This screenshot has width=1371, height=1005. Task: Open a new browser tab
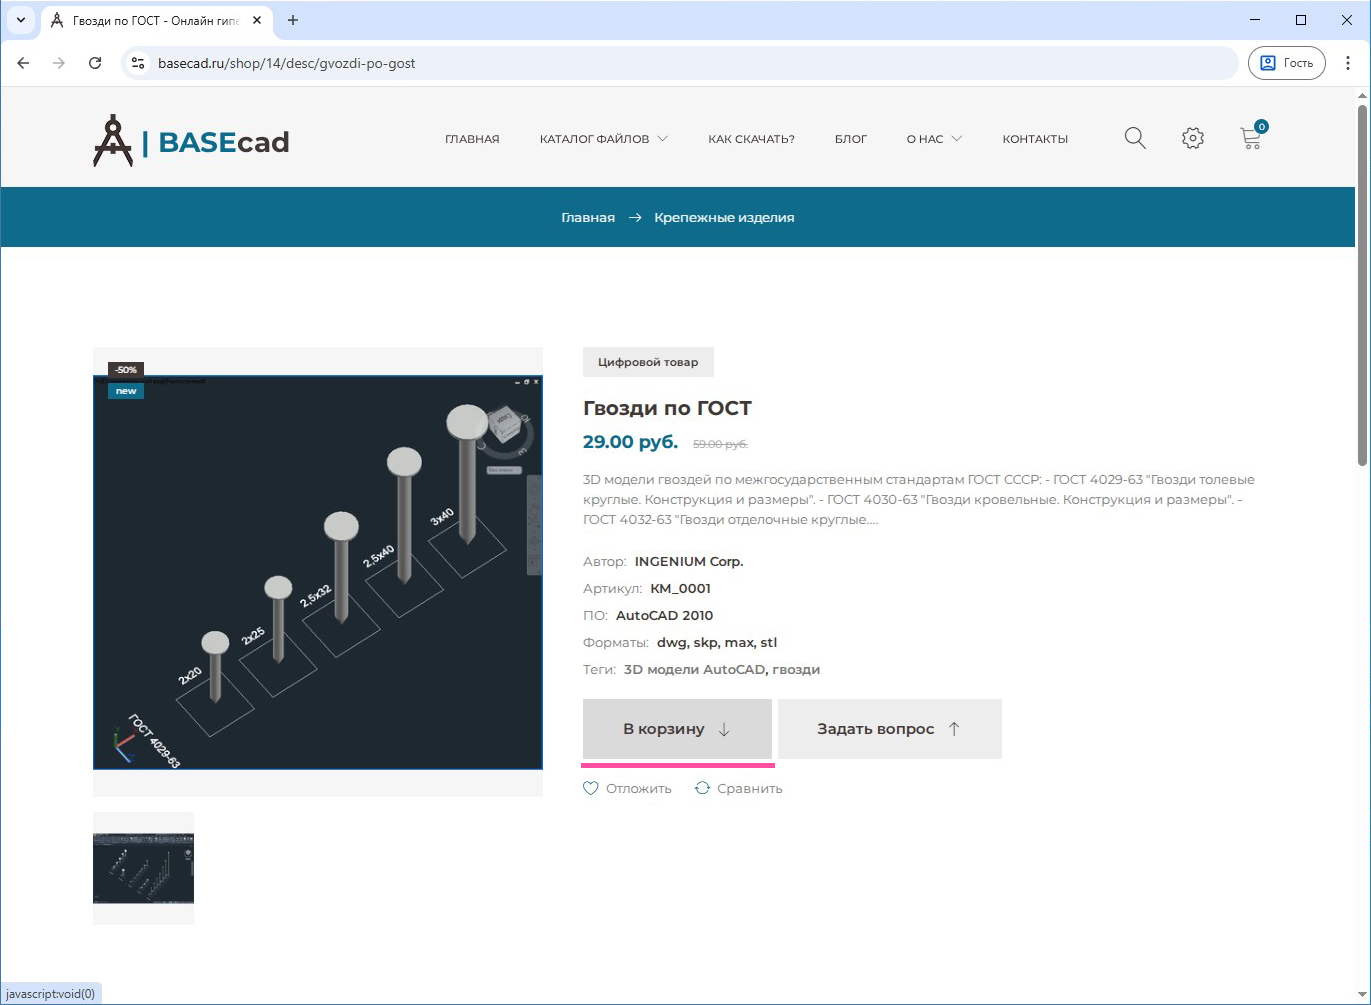(293, 20)
